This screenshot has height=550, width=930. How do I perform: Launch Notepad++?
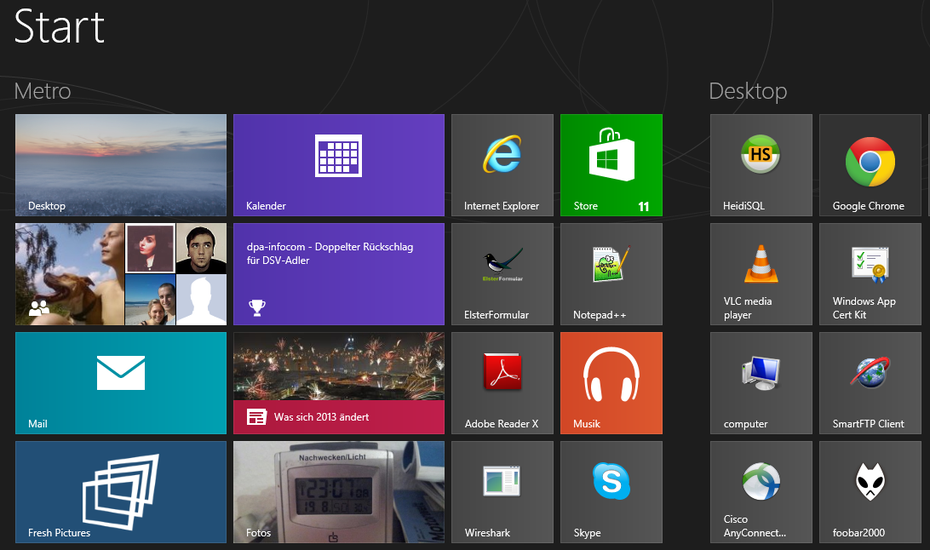pos(611,274)
